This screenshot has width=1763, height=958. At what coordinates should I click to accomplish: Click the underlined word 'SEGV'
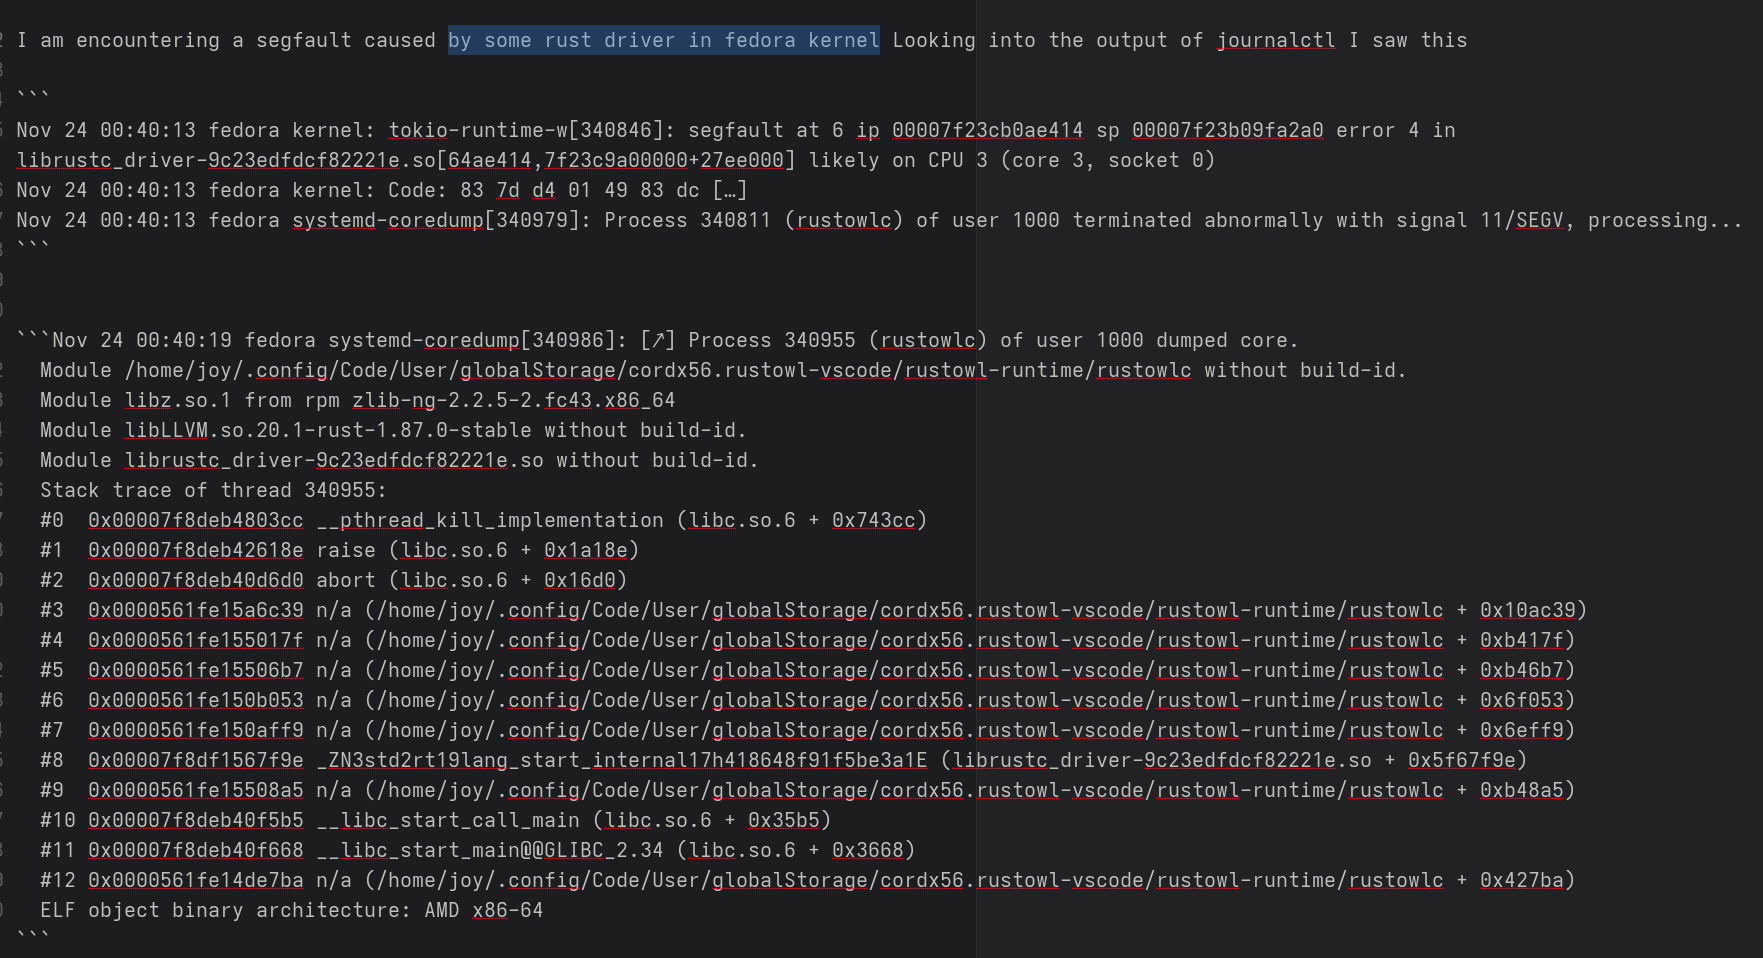pos(1539,220)
